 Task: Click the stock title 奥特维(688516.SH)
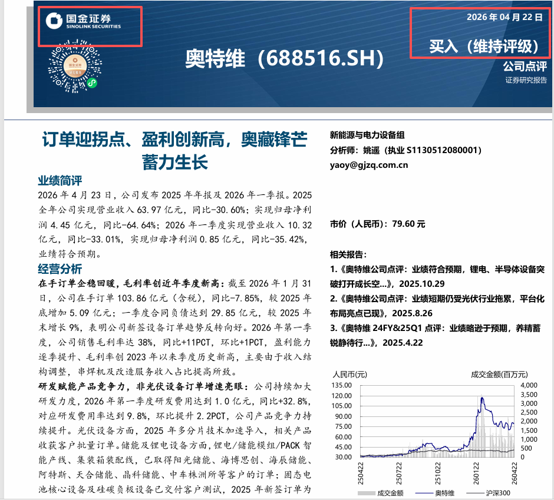[284, 58]
